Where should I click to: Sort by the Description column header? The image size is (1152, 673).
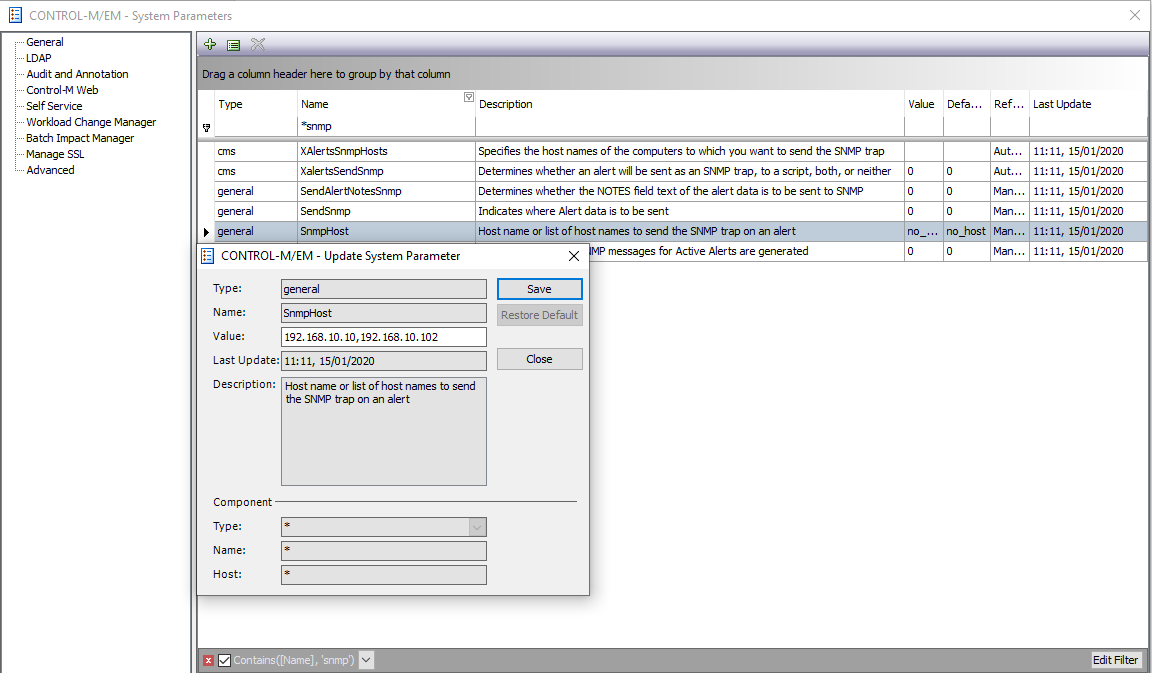[x=690, y=104]
